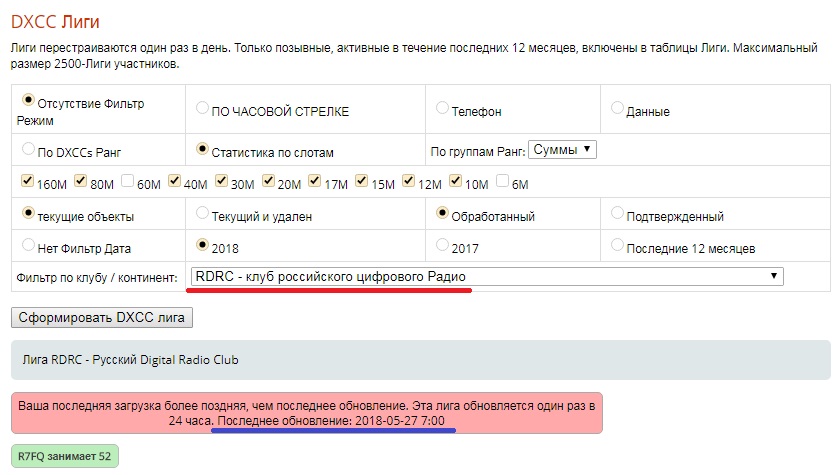Open the Суммы rank group dropdown
This screenshot has width=837, height=475.
(562, 150)
